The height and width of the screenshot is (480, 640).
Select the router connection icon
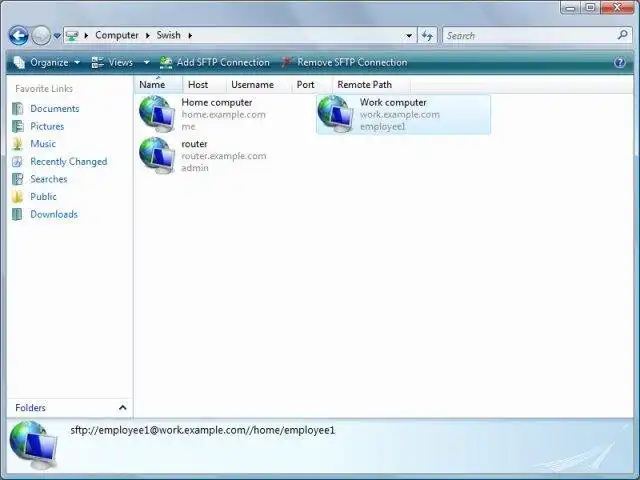[157, 156]
